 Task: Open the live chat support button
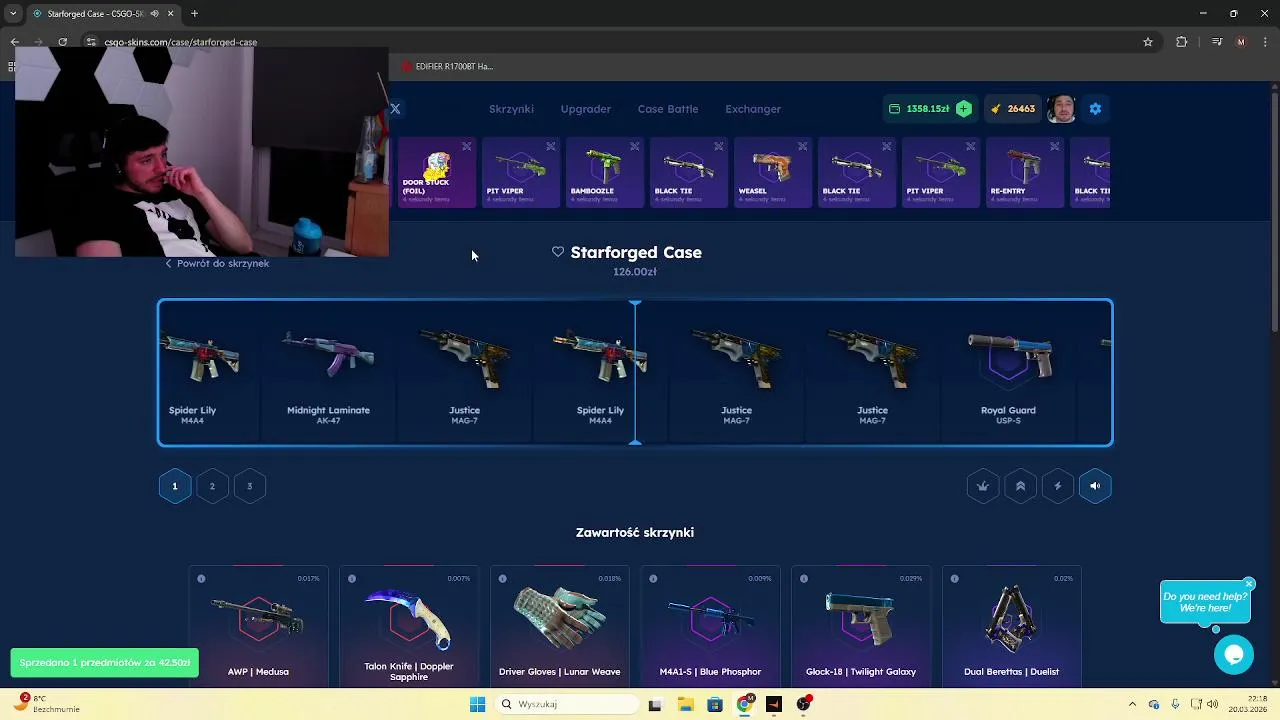click(1234, 655)
